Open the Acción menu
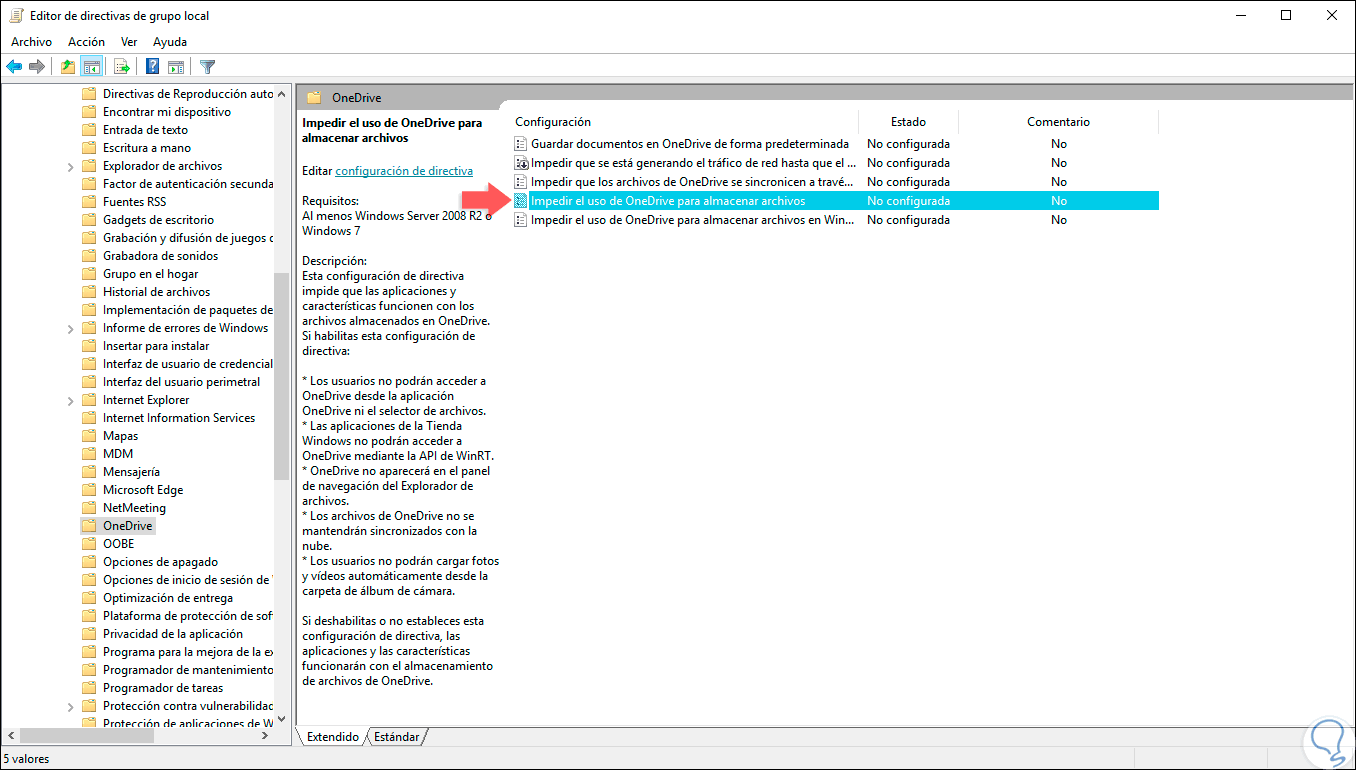Screen dimensions: 1356x770 pos(86,42)
